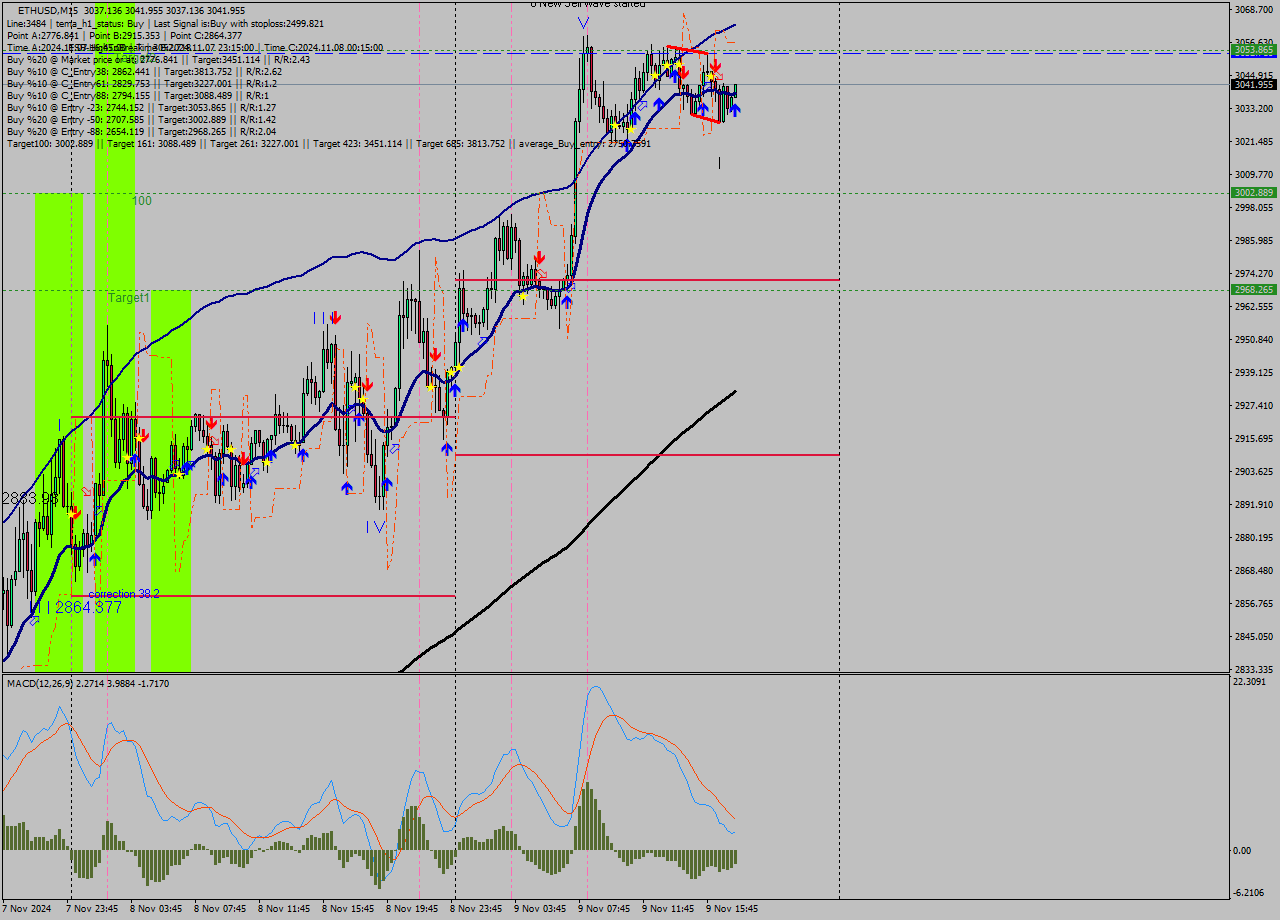Click the 2833.335 price scale value
This screenshot has height=920, width=1280.
(x=1253, y=669)
